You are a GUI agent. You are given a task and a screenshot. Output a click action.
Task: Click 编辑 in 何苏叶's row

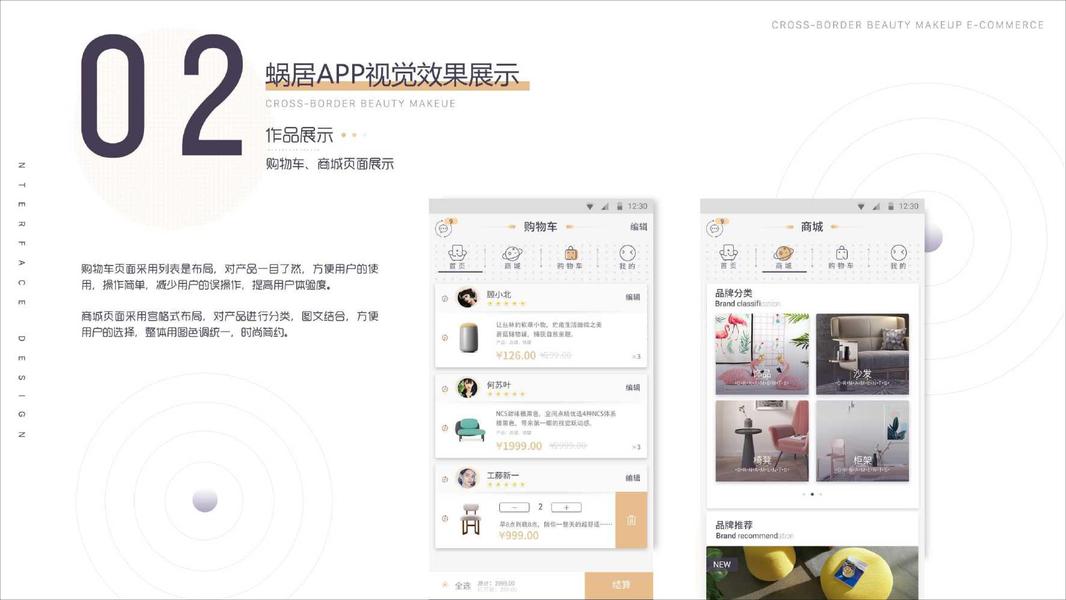point(632,388)
